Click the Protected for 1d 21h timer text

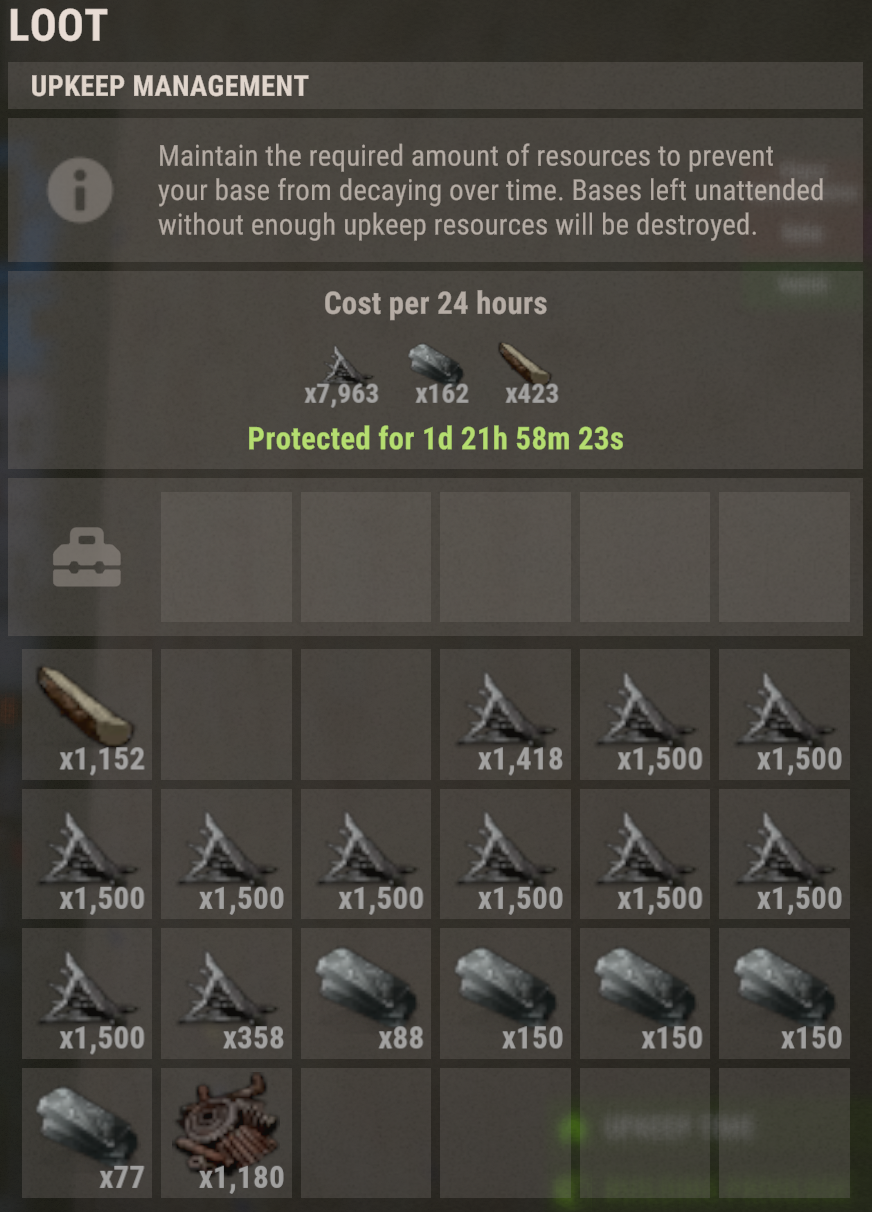[436, 438]
